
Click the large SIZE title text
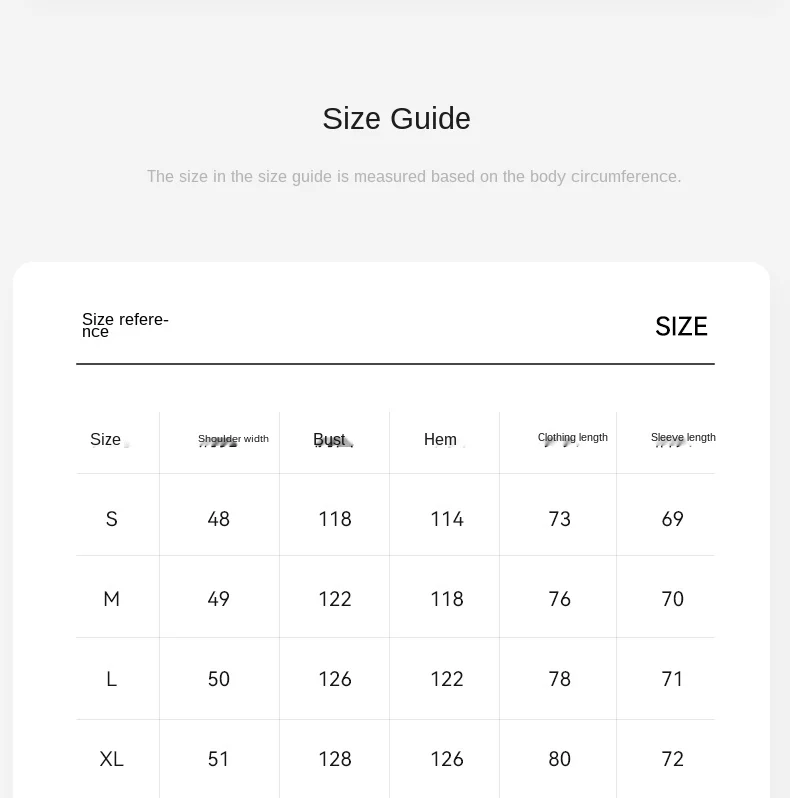pos(681,326)
